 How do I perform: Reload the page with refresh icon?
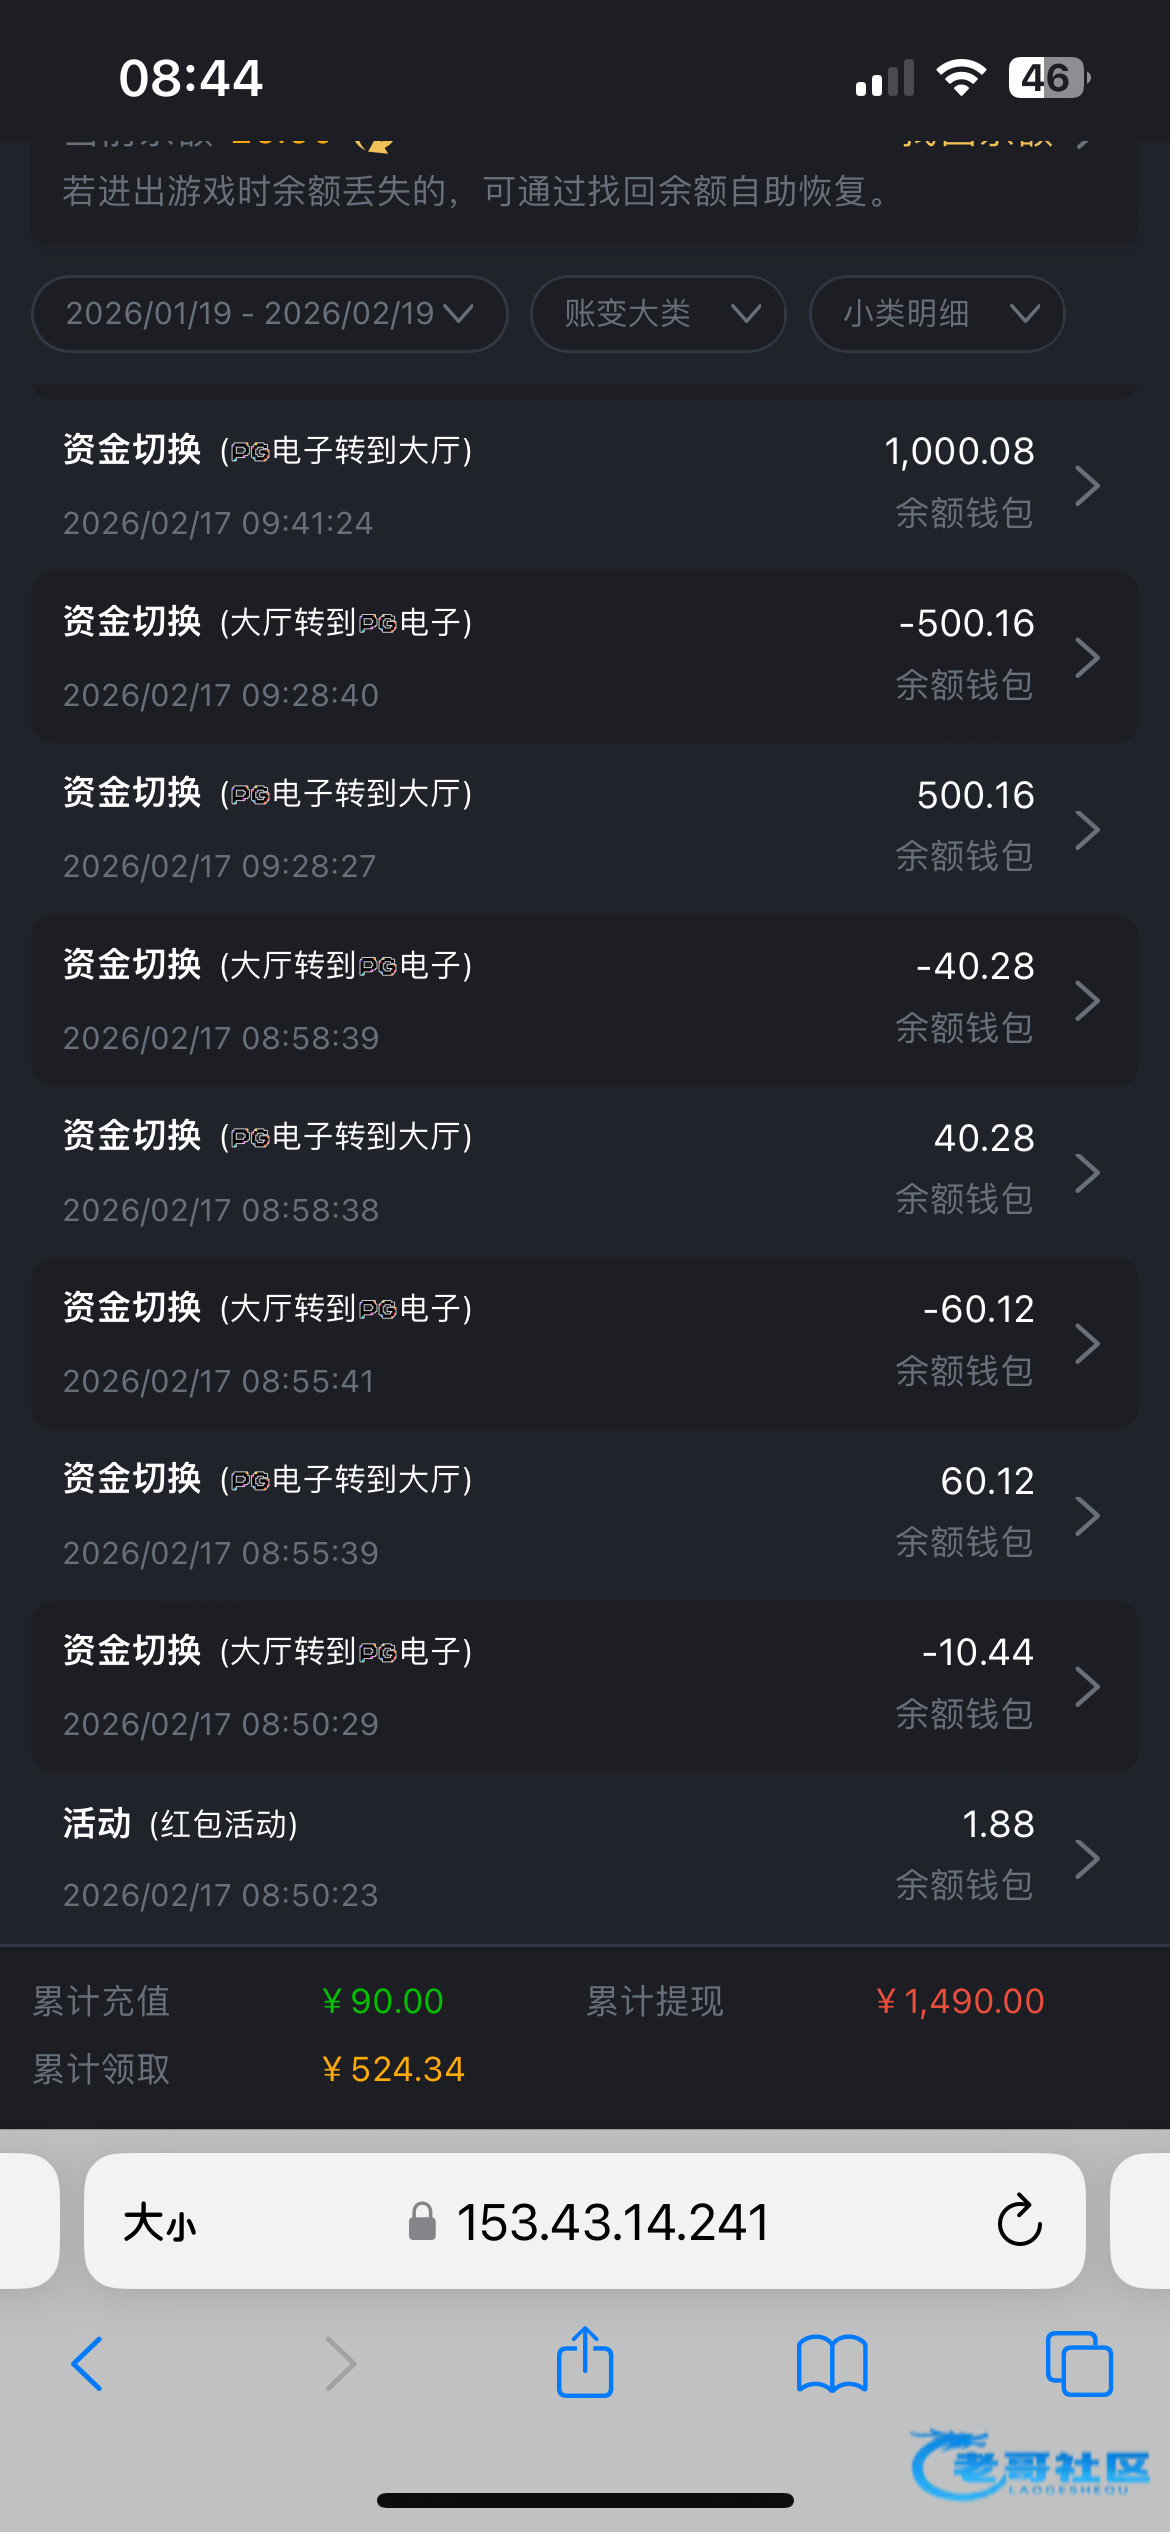pos(1019,2221)
